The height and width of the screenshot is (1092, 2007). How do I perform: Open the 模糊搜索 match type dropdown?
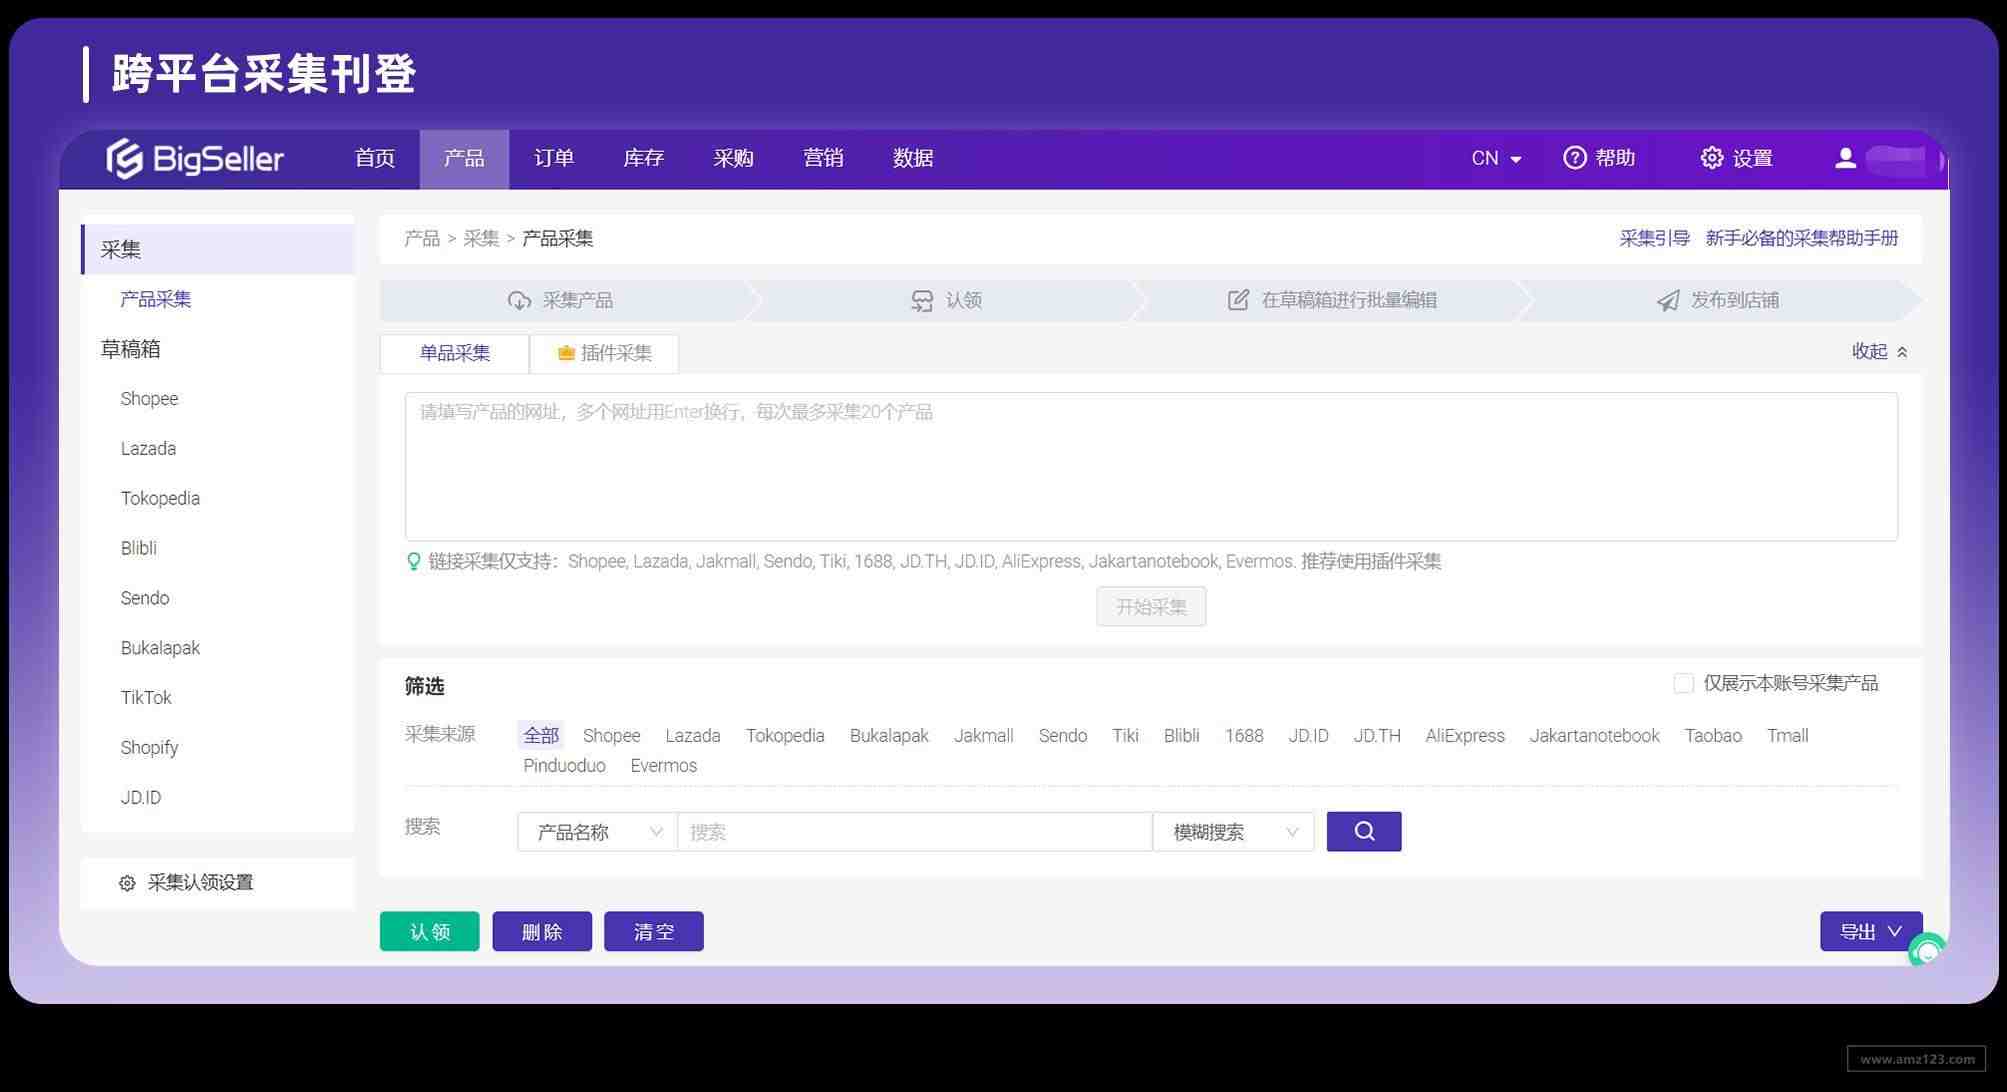[x=1233, y=832]
